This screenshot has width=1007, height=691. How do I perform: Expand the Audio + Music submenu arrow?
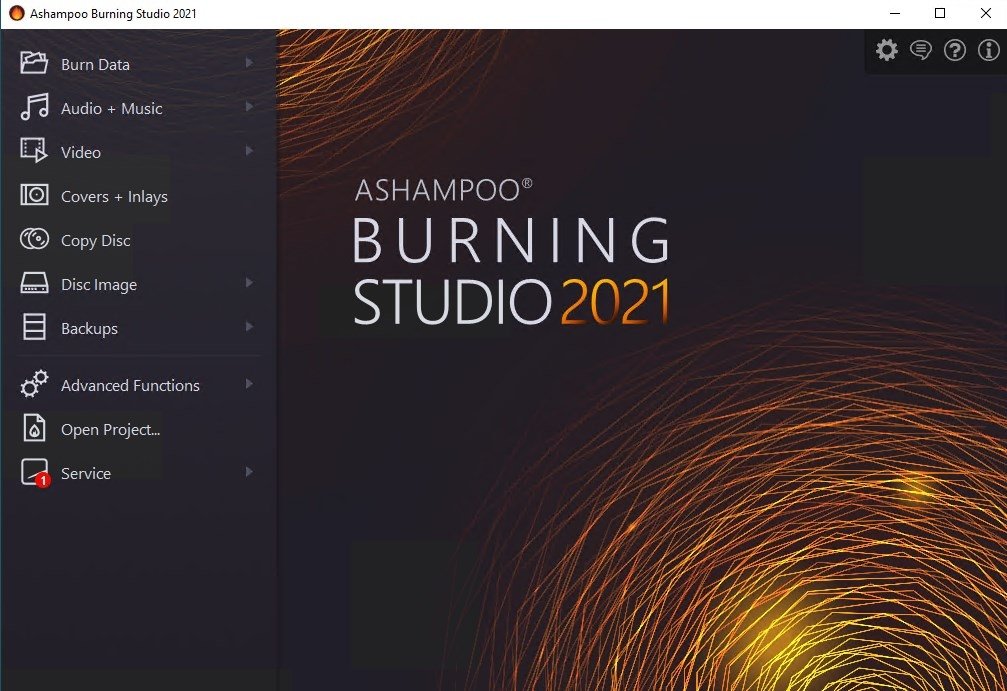[249, 107]
